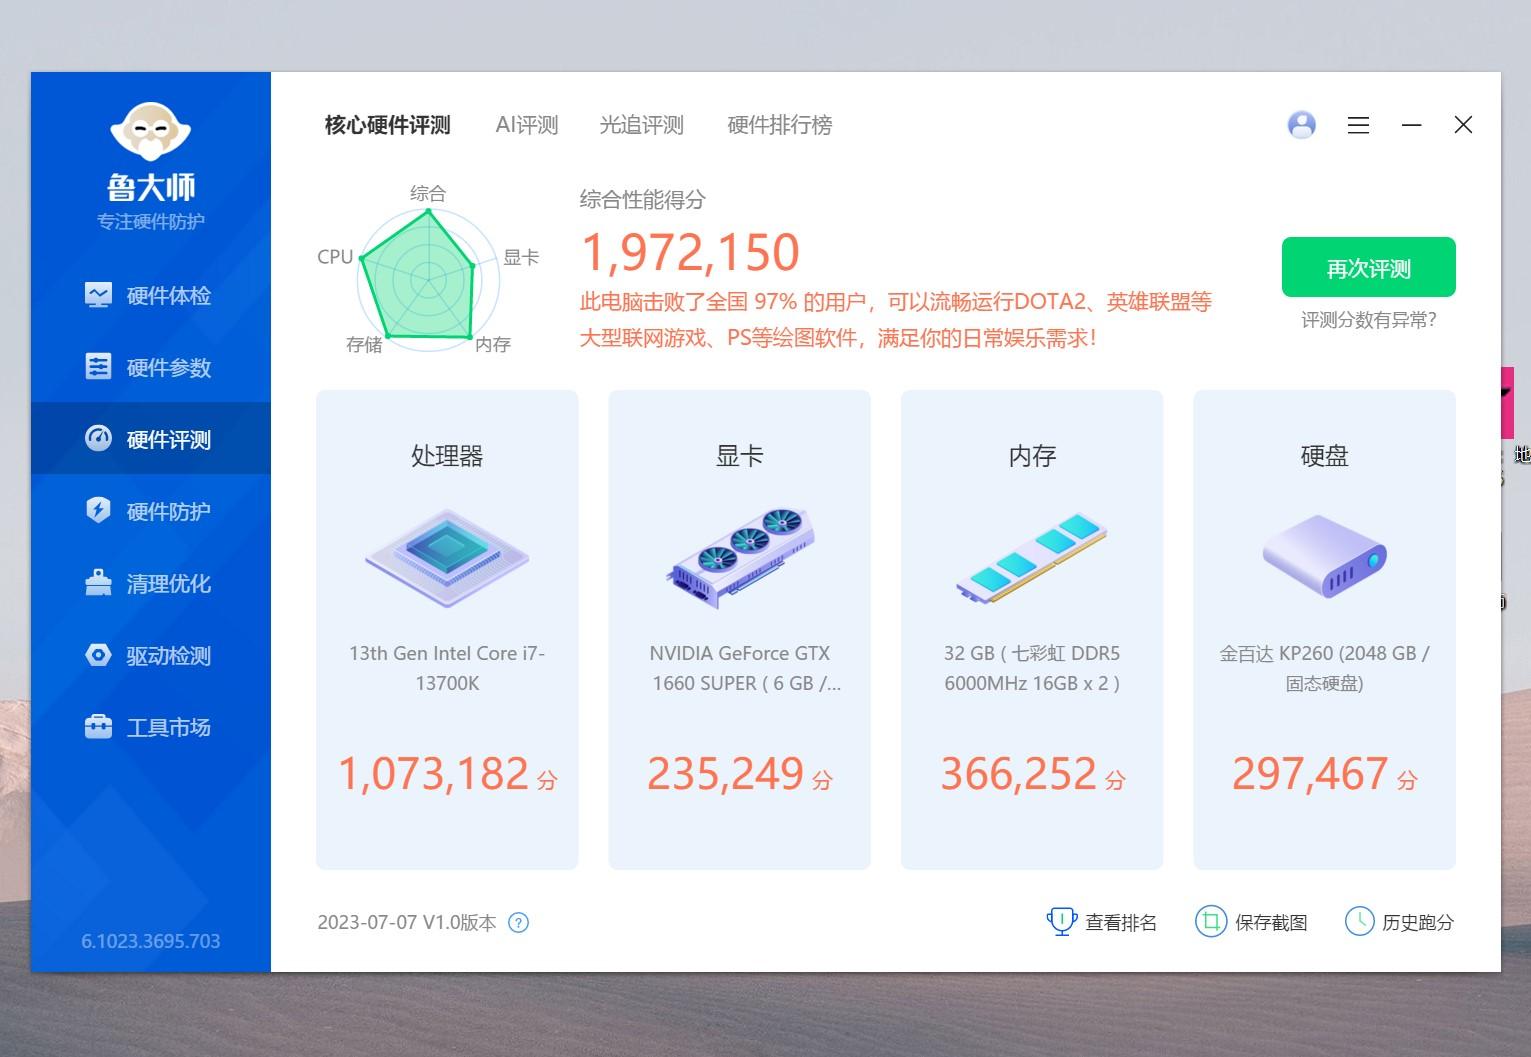1531x1057 pixels.
Task: Open 硬件体检 monitor icon in sidebar
Action: coord(98,295)
